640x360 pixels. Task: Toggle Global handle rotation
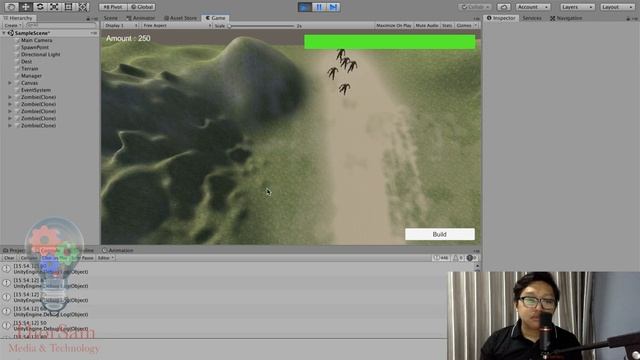[142, 7]
